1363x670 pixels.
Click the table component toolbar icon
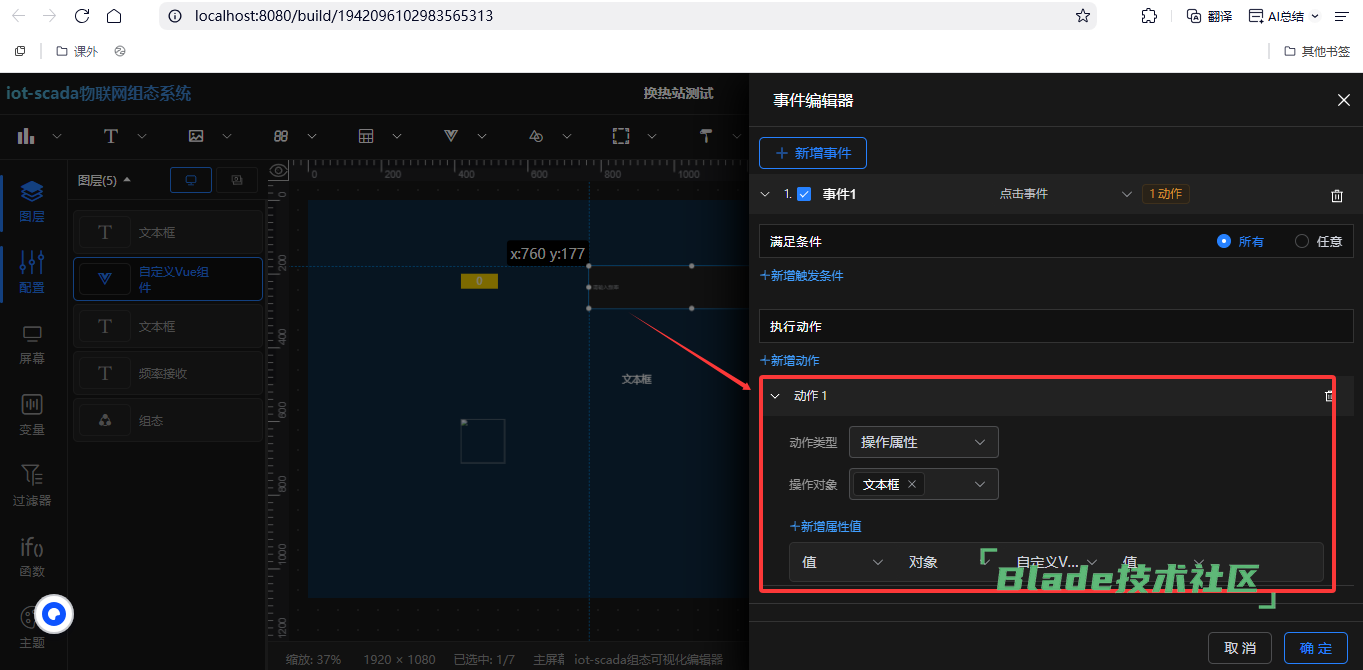point(366,136)
